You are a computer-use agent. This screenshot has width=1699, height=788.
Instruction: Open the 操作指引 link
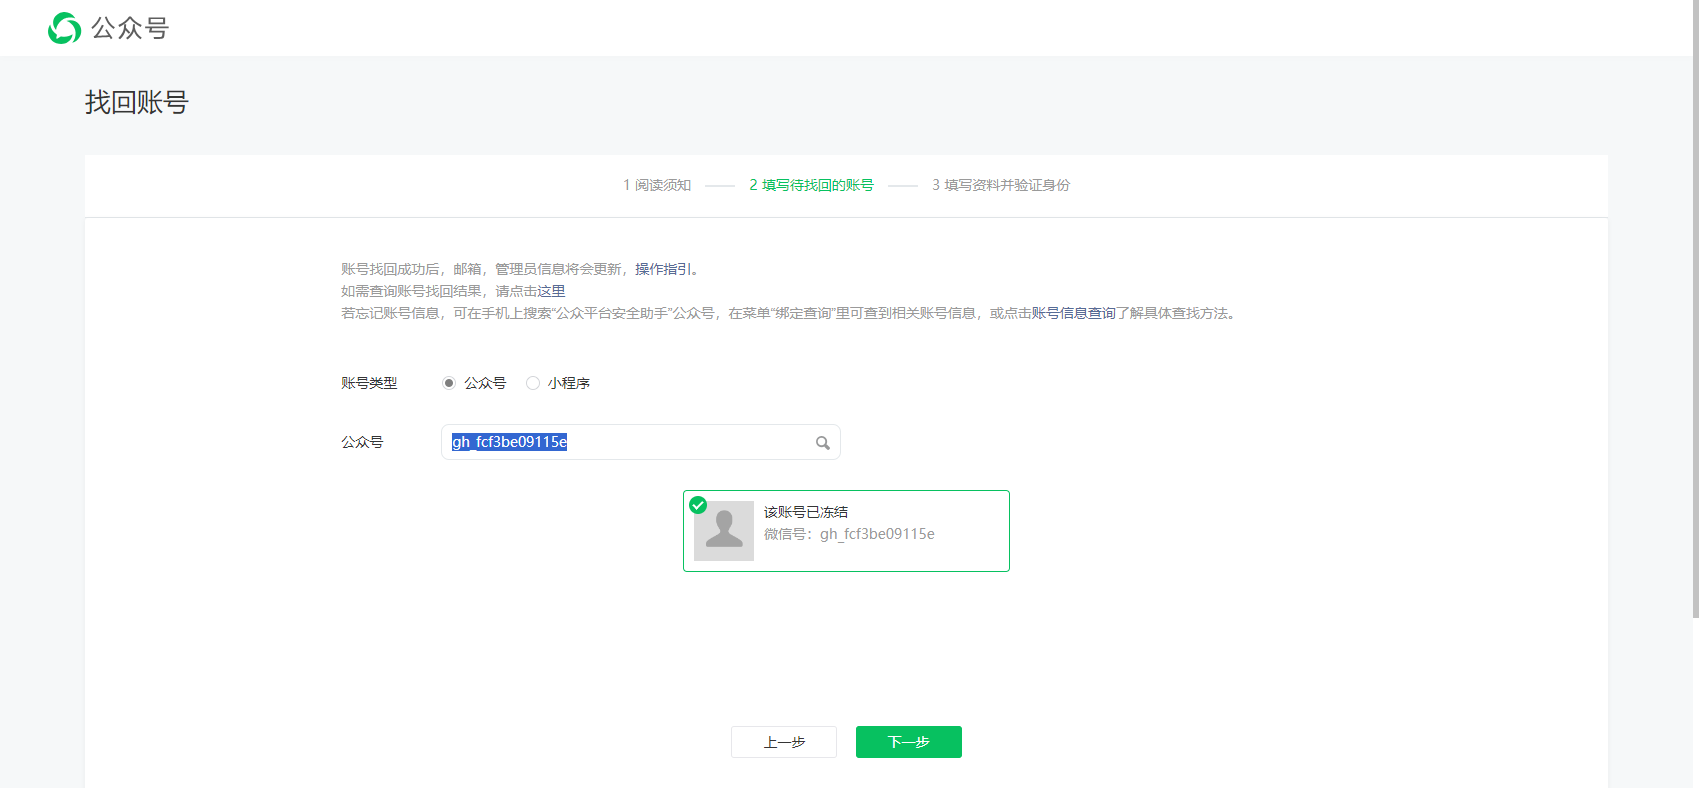click(663, 269)
